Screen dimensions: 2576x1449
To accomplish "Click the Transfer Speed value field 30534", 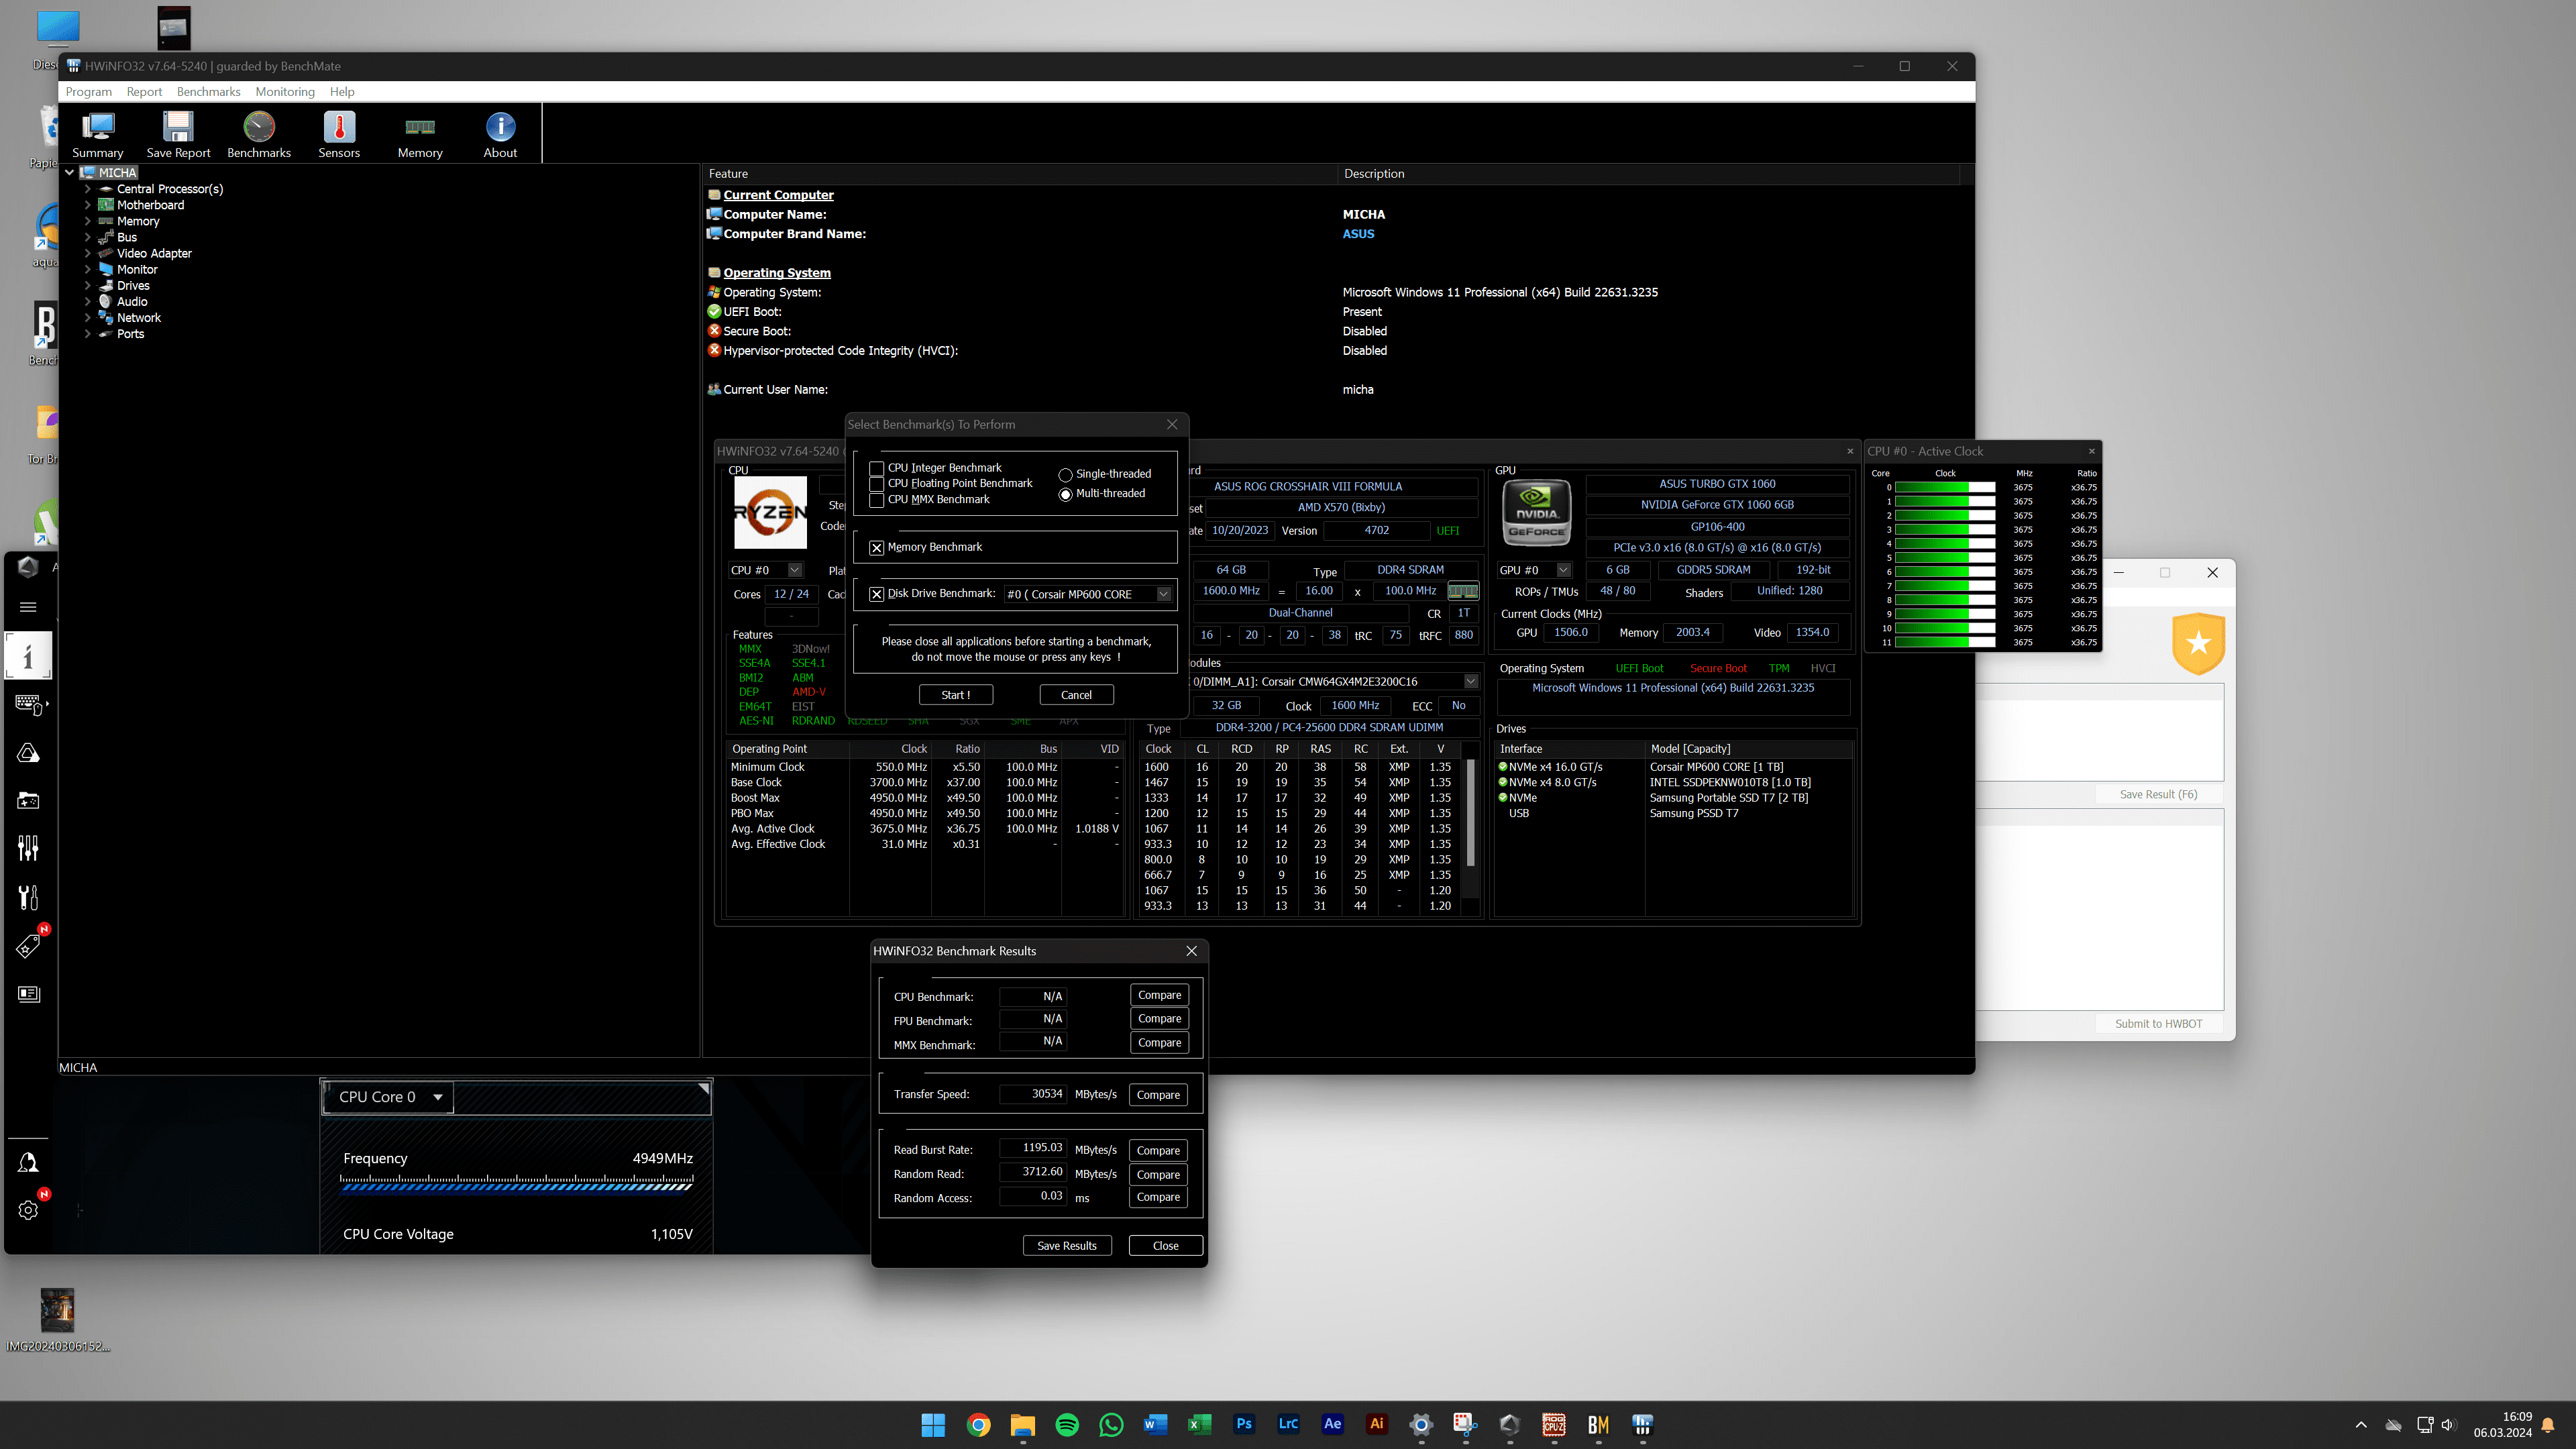I will coord(1033,1095).
